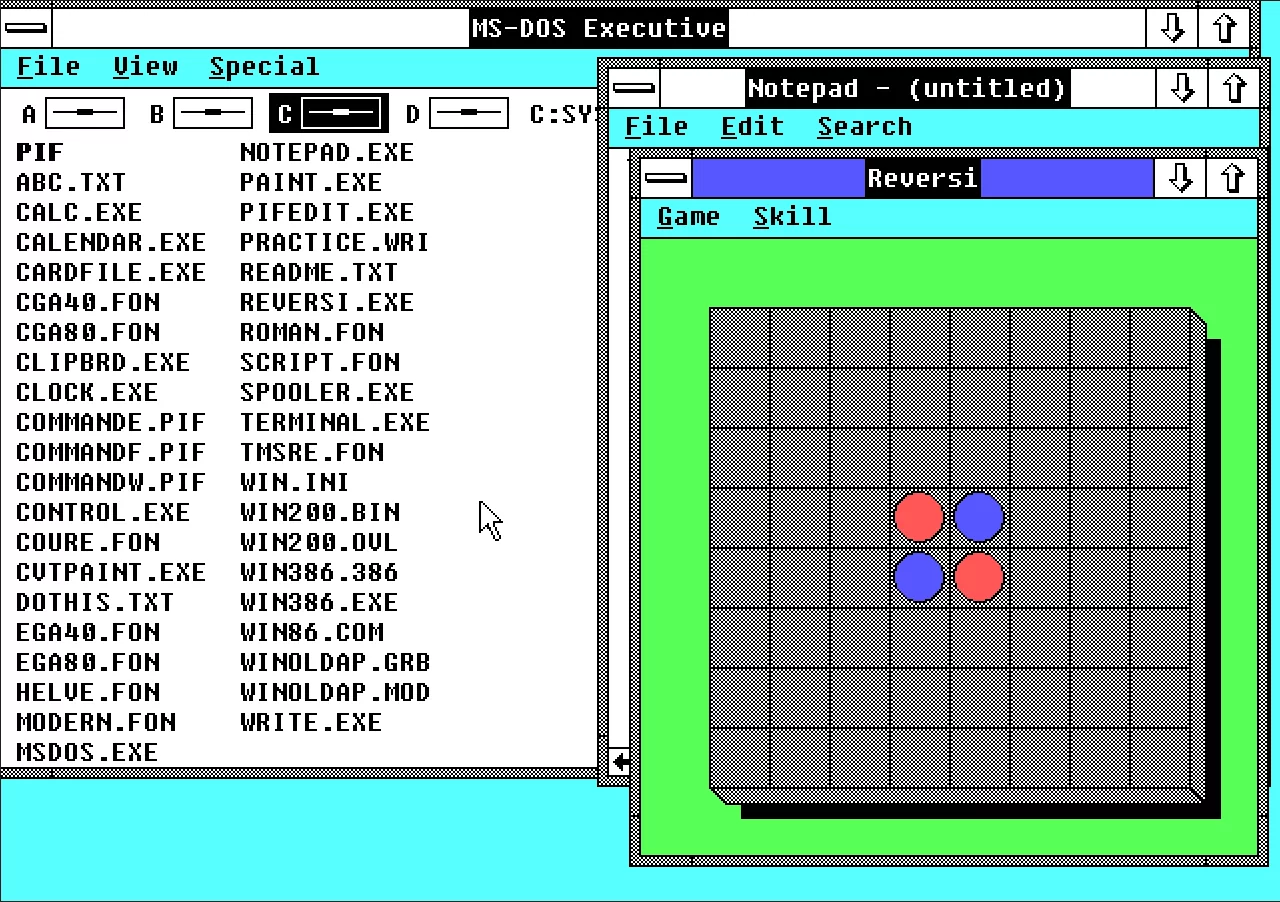Open the Reversi window control menu box
Image resolution: width=1280 pixels, height=902 pixels.
pos(666,179)
